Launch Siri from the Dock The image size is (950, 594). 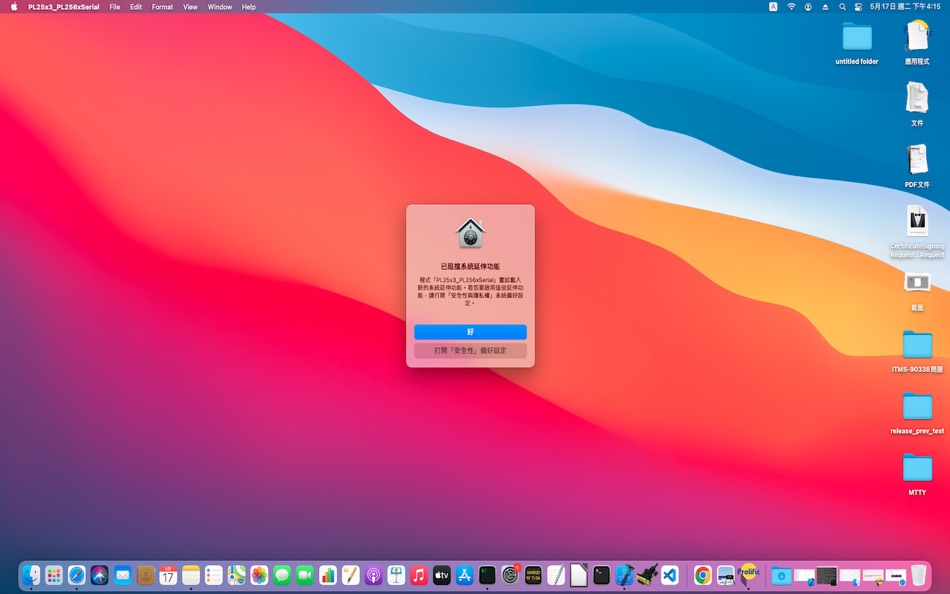coord(99,575)
